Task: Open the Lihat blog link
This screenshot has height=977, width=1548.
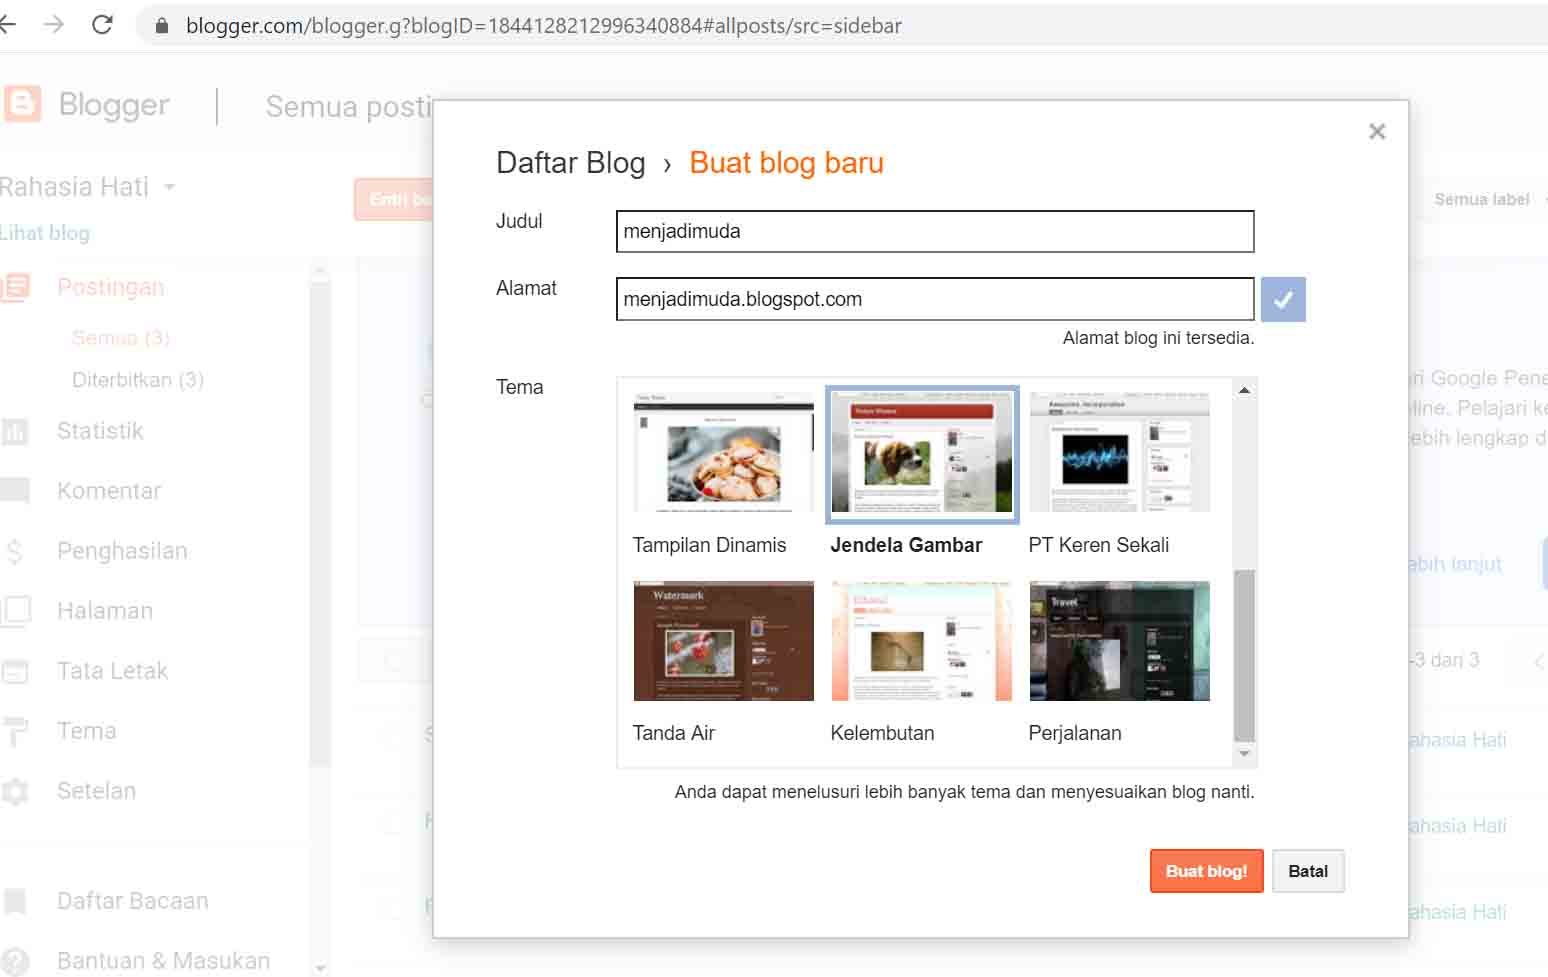Action: click(45, 233)
